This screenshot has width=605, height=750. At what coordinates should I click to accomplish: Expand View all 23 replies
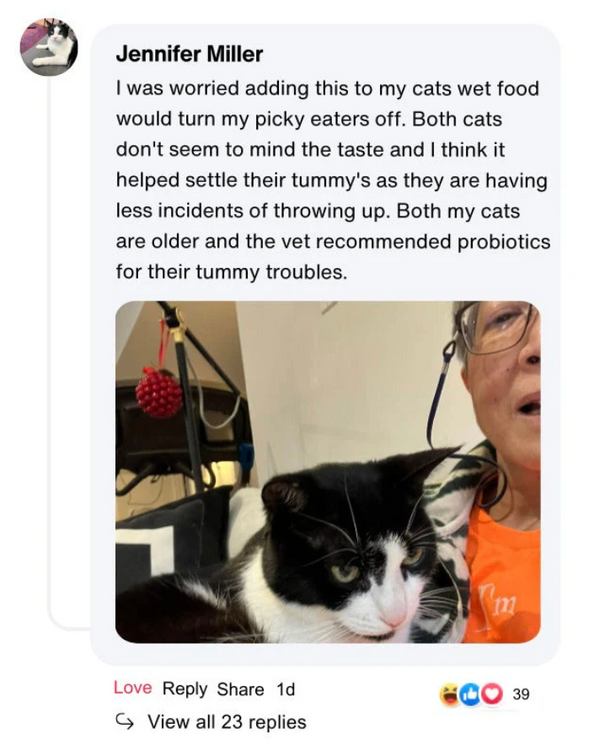pyautogui.click(x=227, y=722)
